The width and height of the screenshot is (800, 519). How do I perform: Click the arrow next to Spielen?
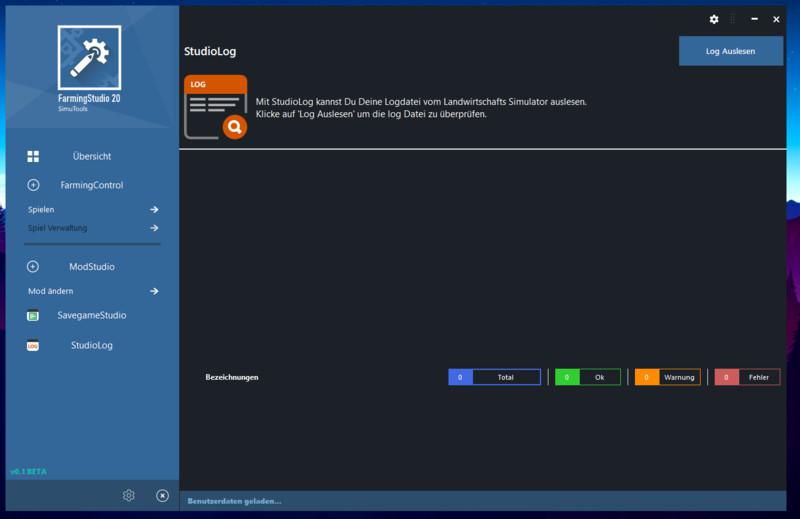point(154,210)
